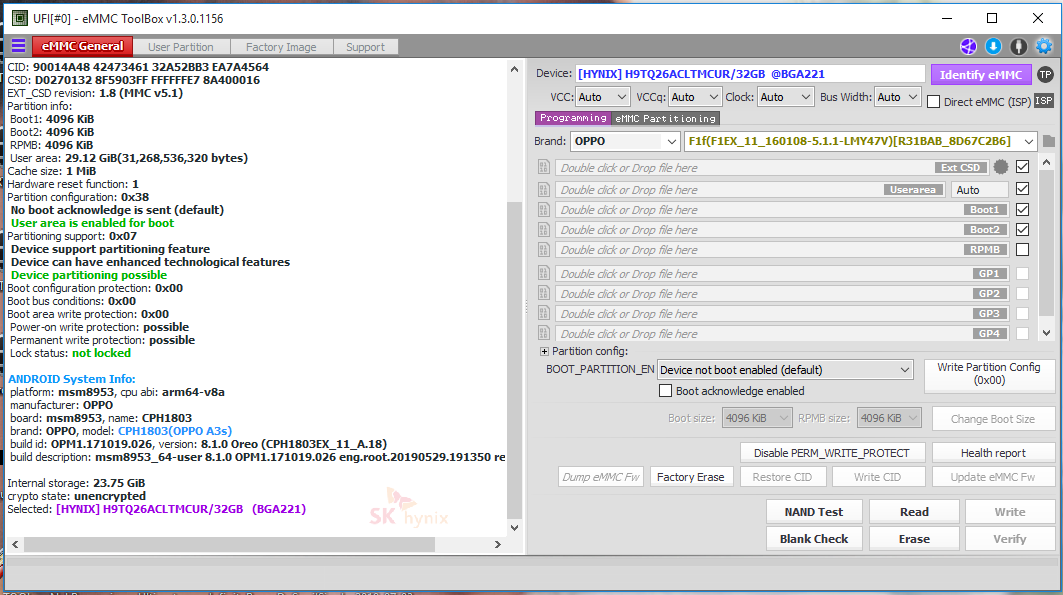Click the Ext CSD round gear icon
The image size is (1063, 595).
pyautogui.click(x=1001, y=167)
